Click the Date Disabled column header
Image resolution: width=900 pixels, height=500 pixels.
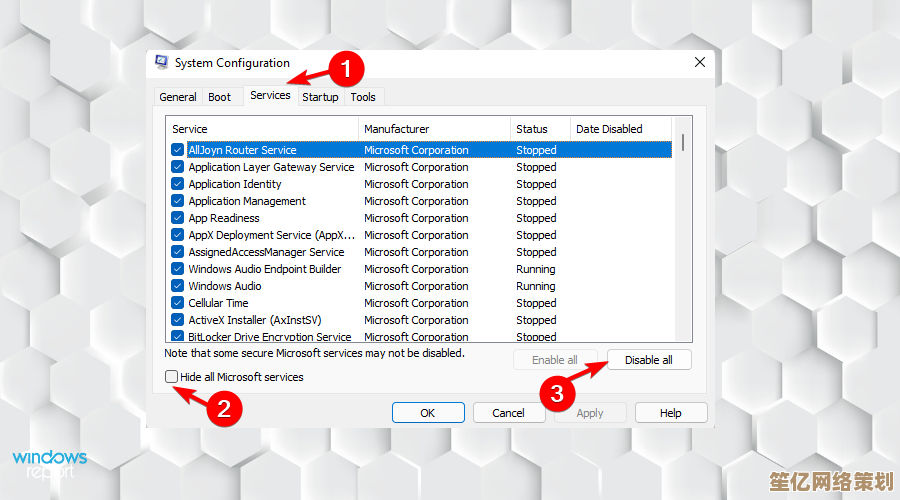click(x=620, y=129)
